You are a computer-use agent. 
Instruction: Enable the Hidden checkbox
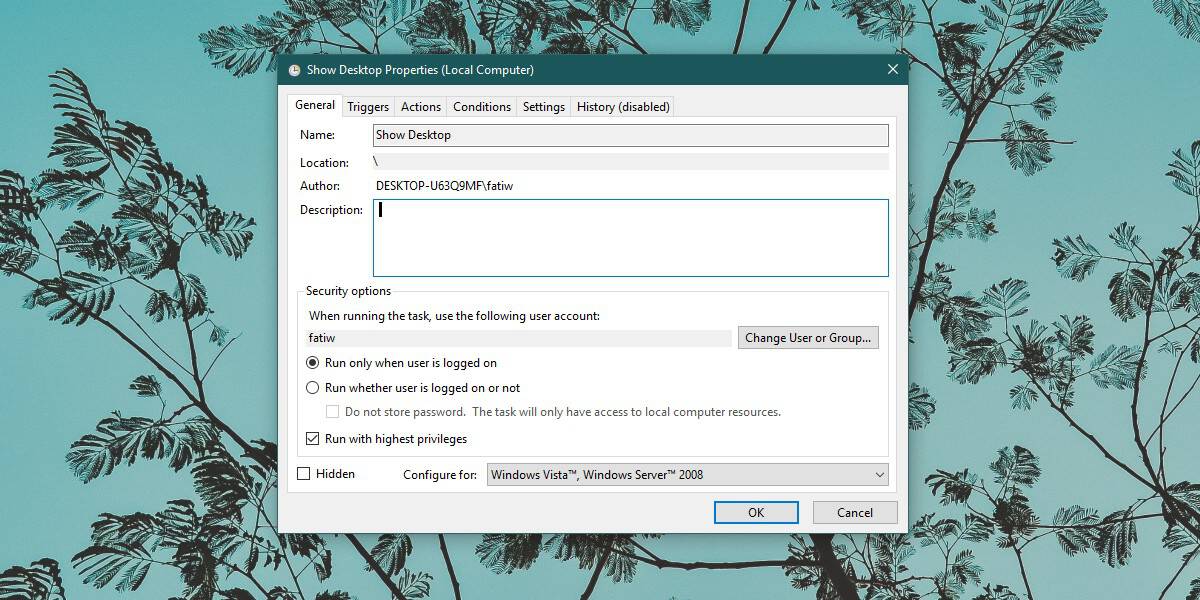click(304, 474)
